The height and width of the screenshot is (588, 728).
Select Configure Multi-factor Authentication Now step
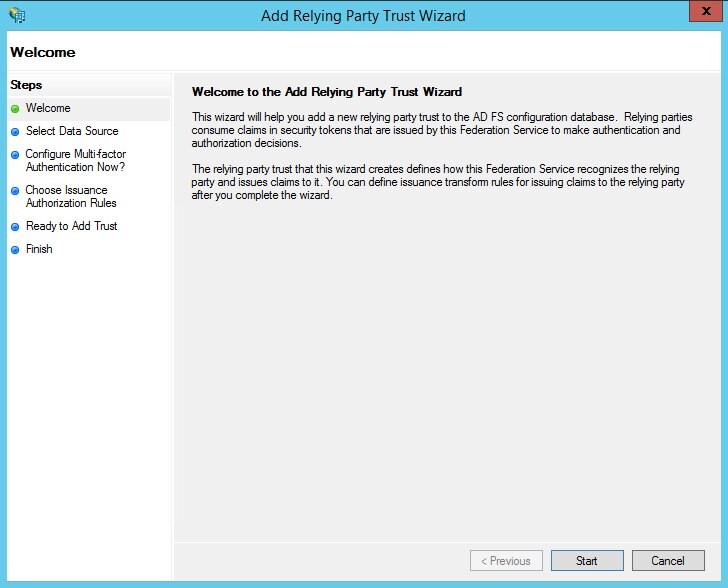coord(75,160)
